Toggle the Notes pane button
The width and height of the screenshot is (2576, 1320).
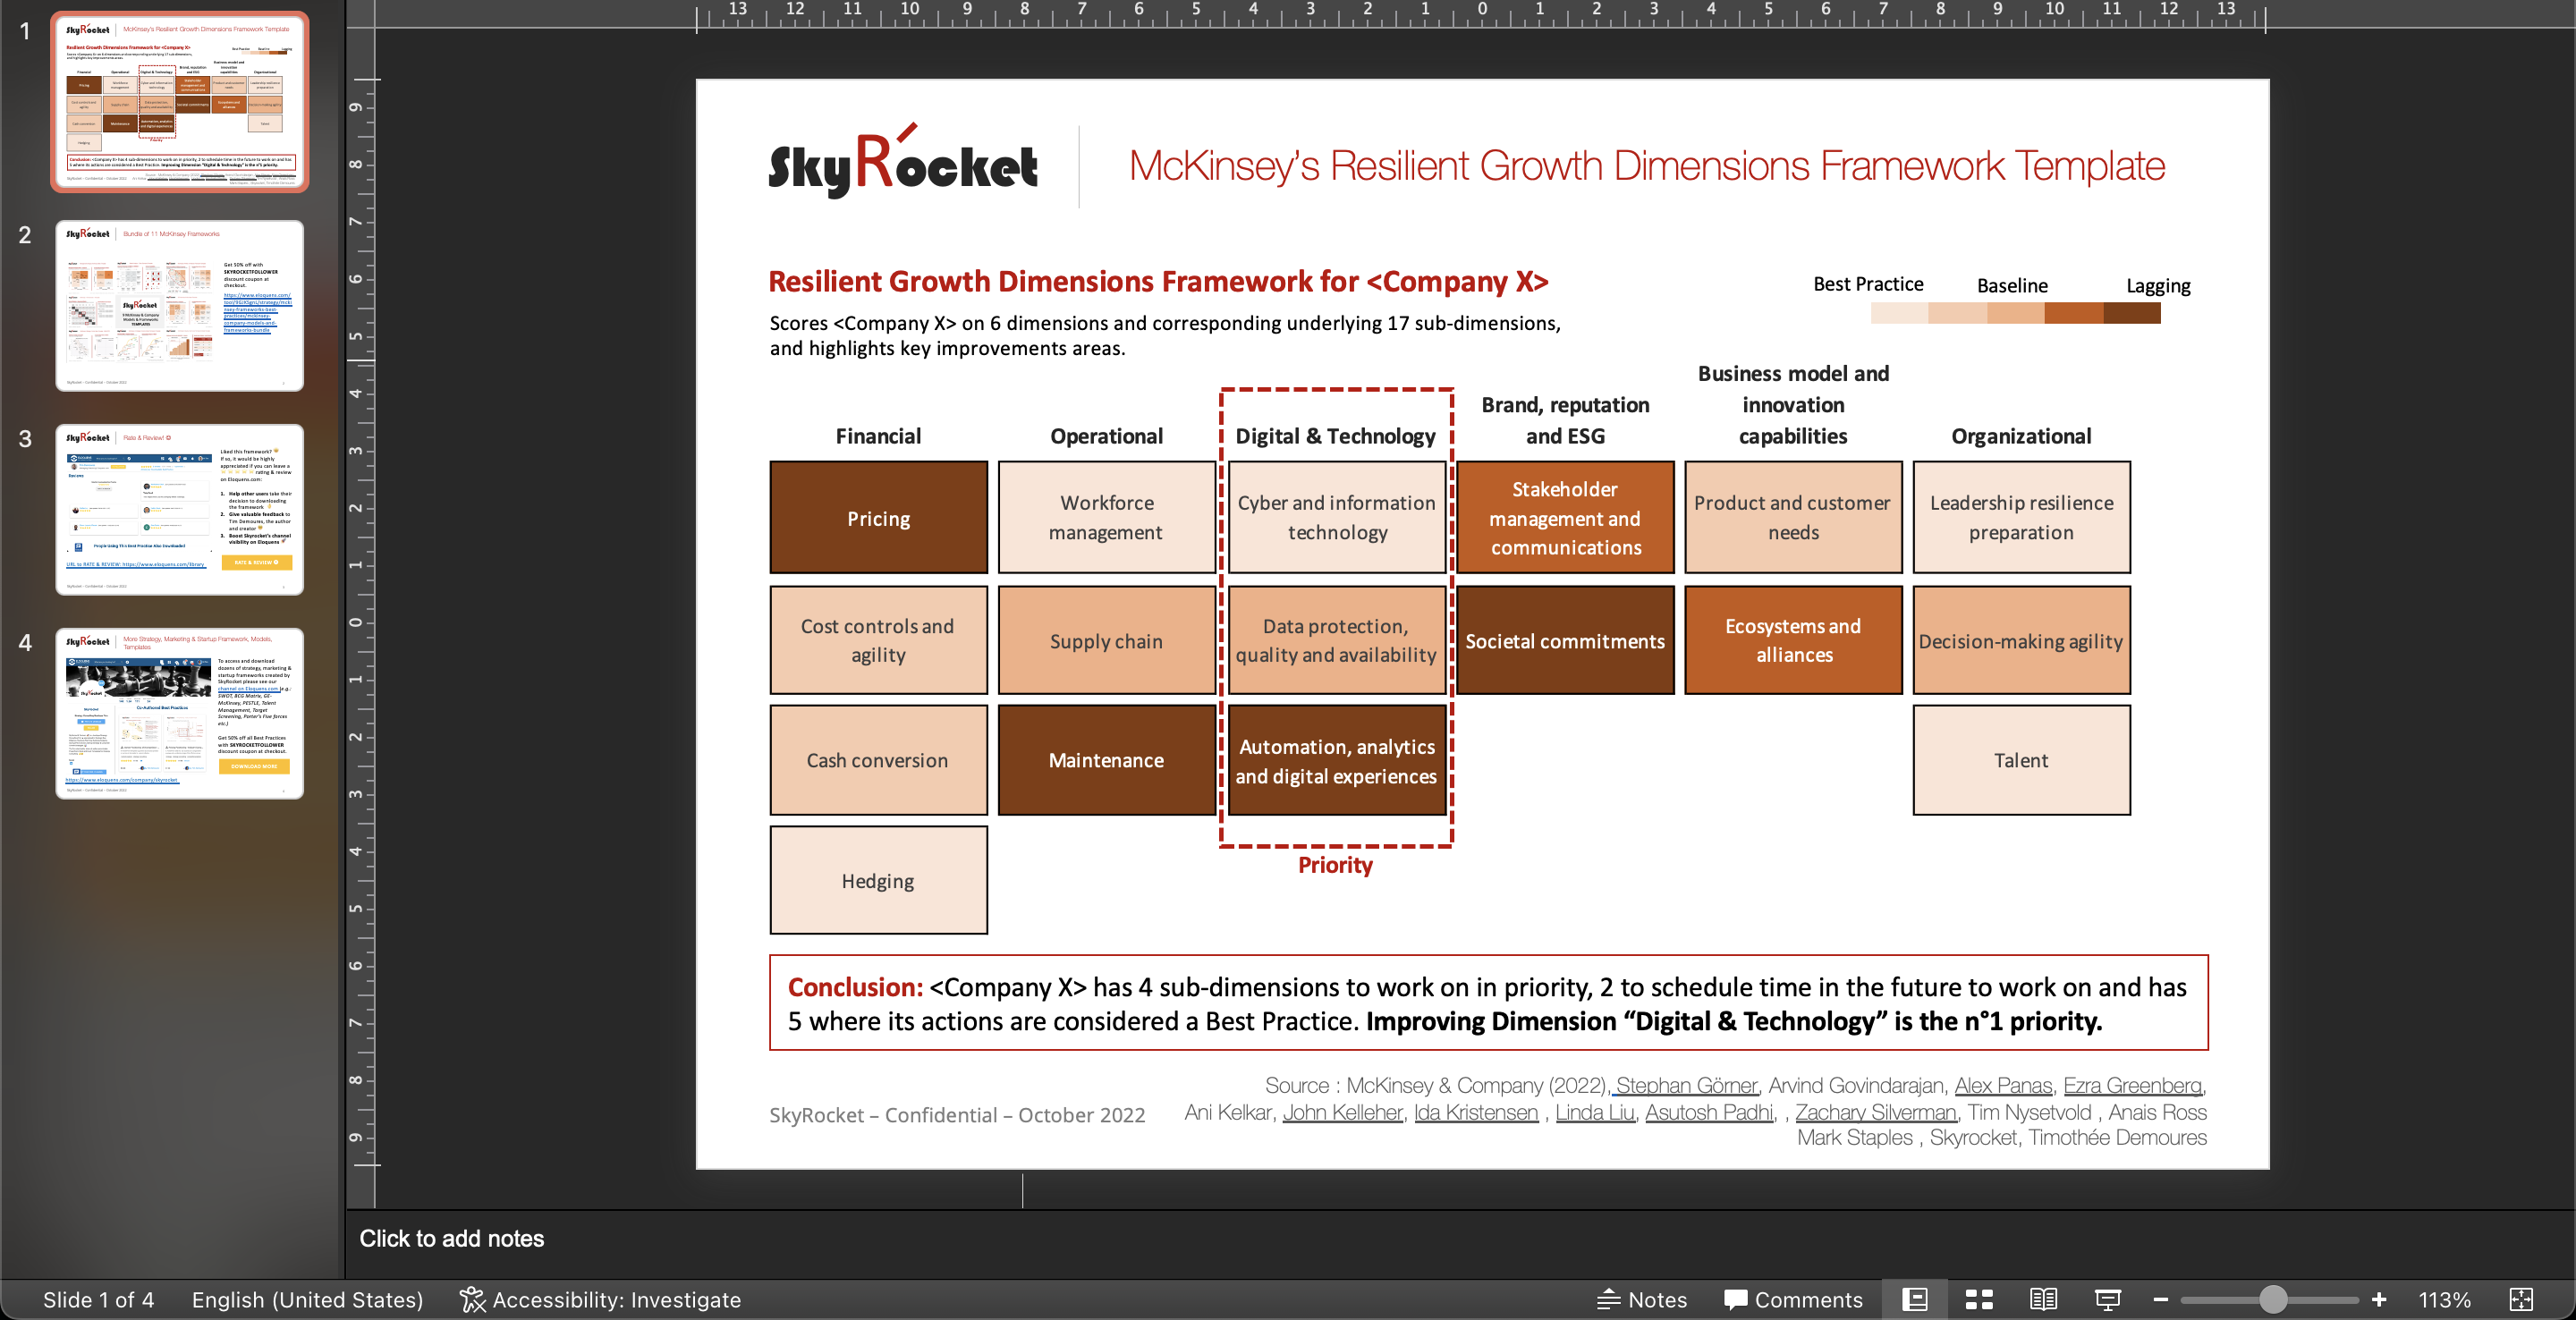coord(1641,1299)
